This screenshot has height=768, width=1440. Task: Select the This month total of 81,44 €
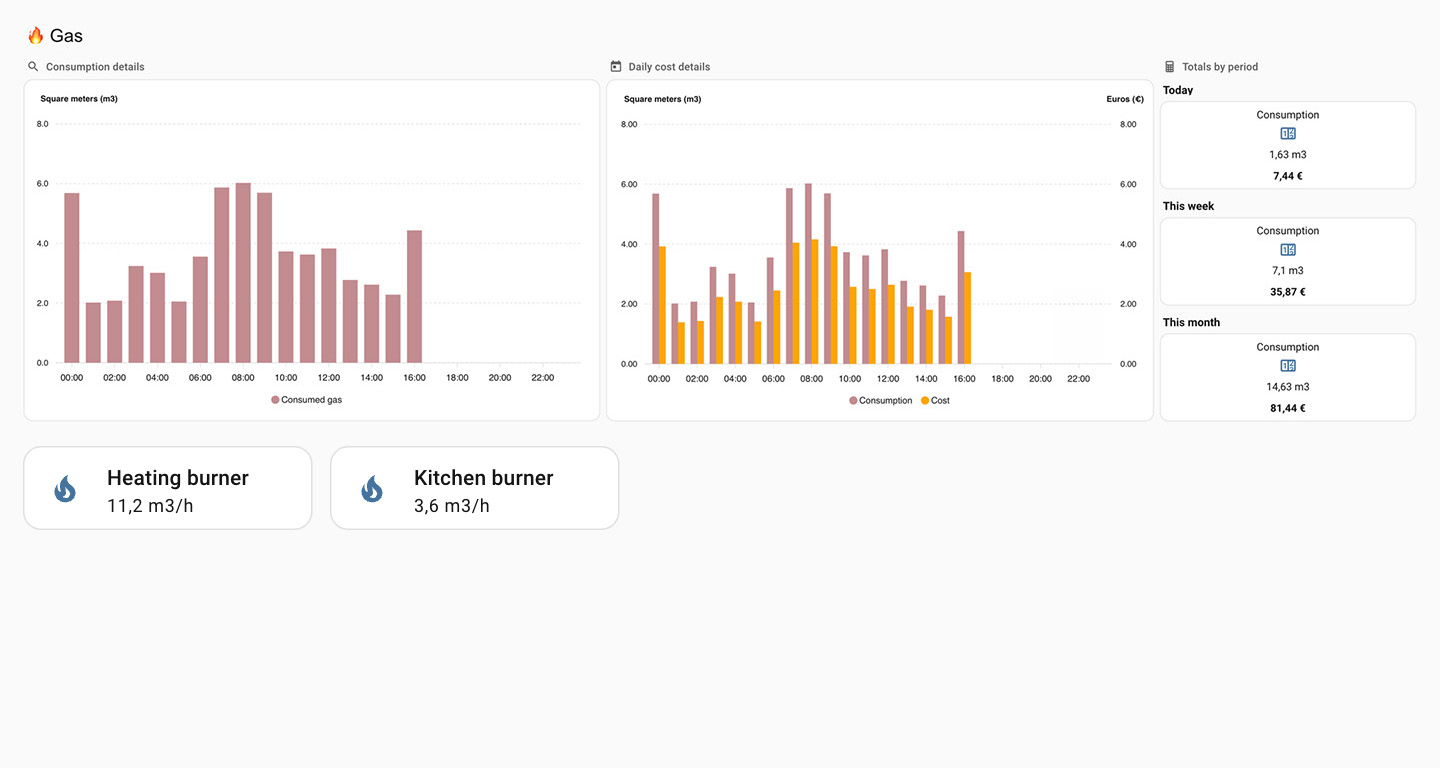[x=1288, y=408]
